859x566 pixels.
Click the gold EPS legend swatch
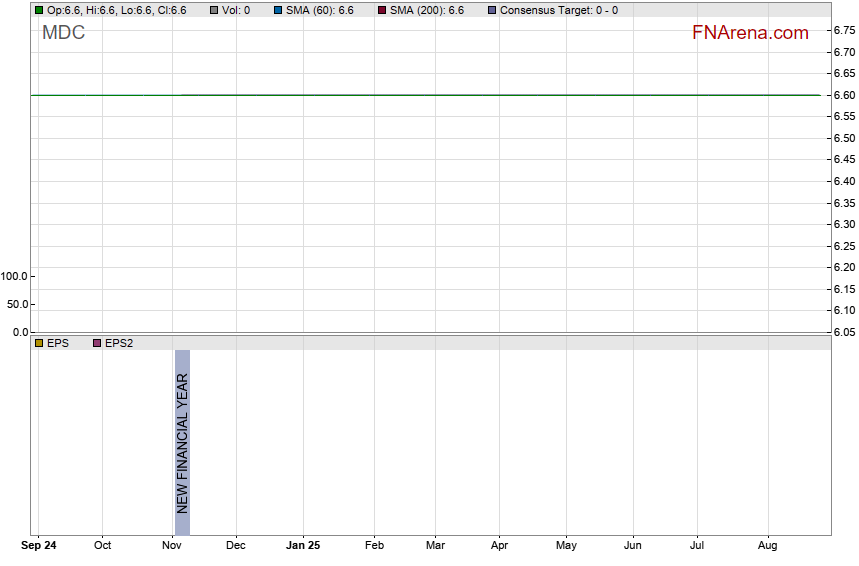coord(39,343)
